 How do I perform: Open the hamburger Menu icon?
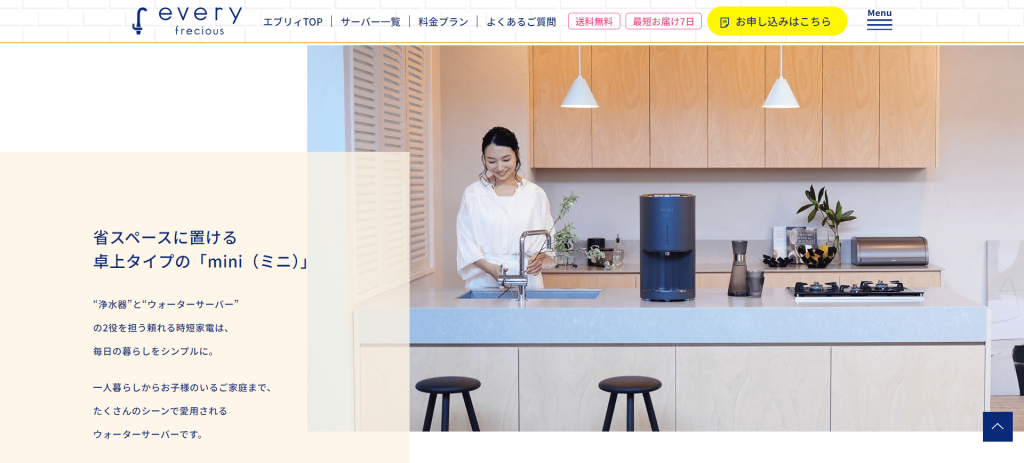coord(879,19)
